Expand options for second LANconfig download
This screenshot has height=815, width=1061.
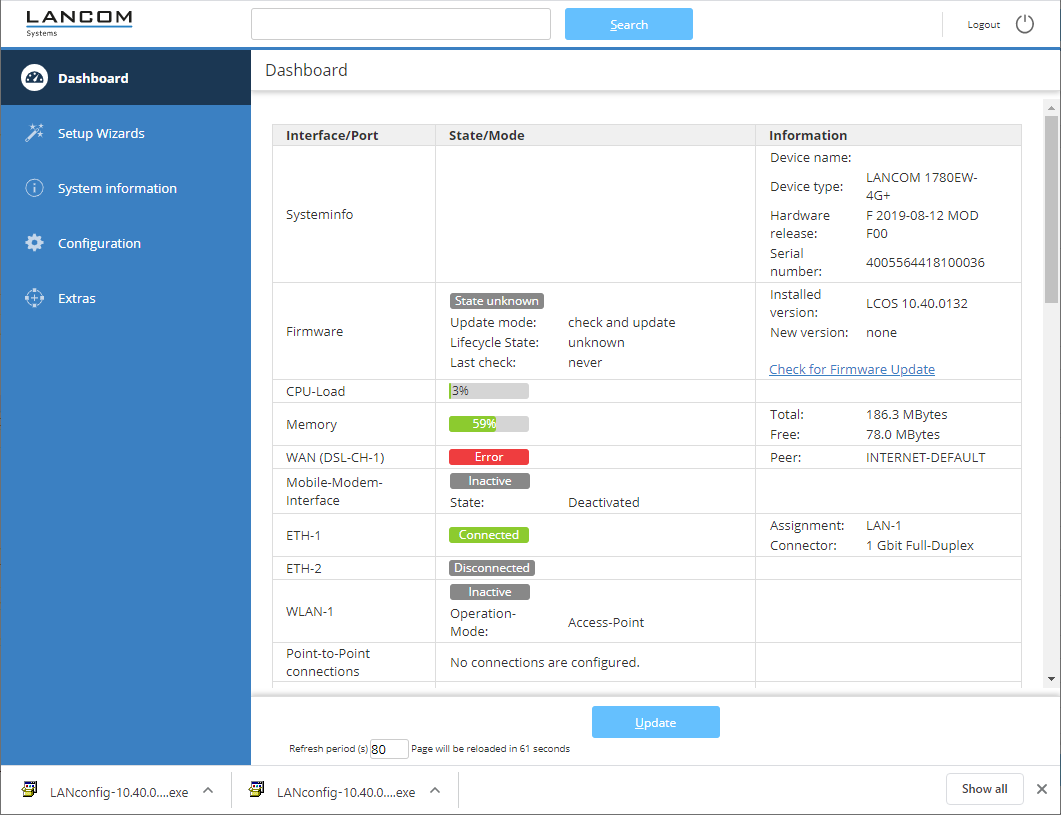point(435,790)
